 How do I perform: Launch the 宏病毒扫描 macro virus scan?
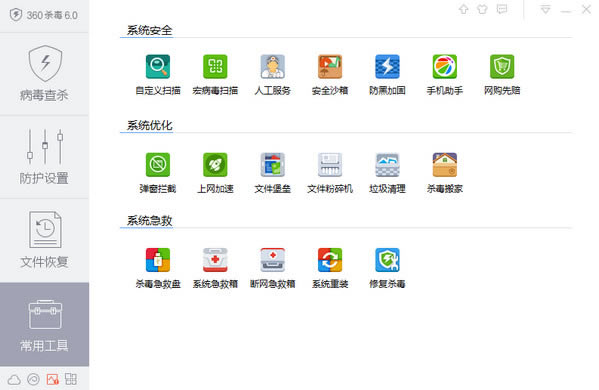point(215,67)
